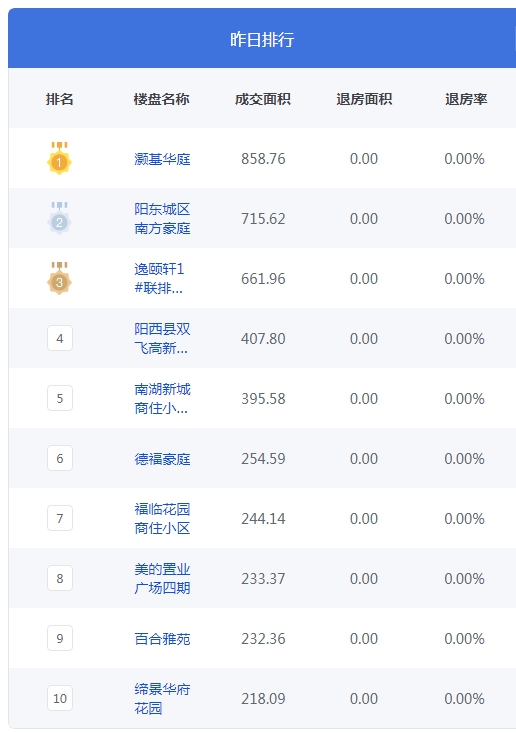Screen dimensions: 516x733
Task: Select the rank 7 badge
Action: click(60, 518)
